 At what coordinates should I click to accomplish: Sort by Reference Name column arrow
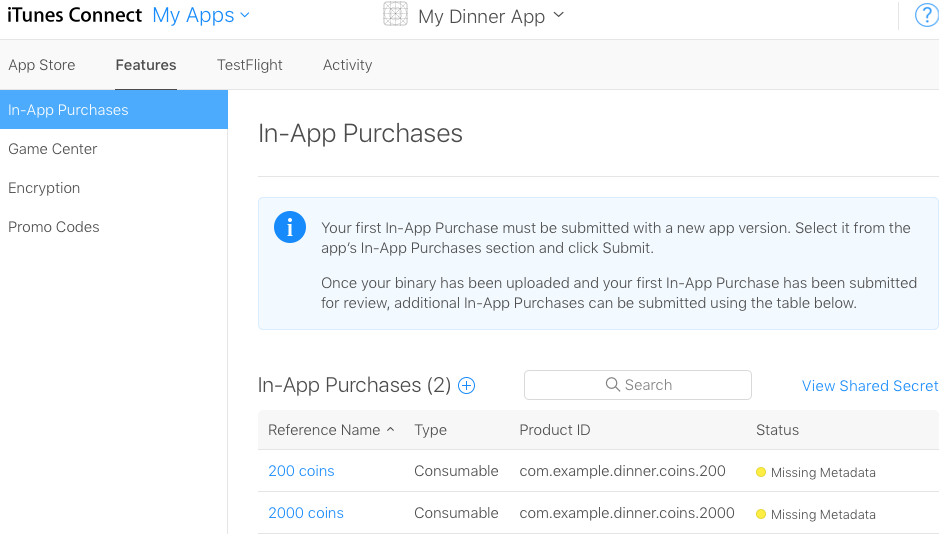(390, 430)
